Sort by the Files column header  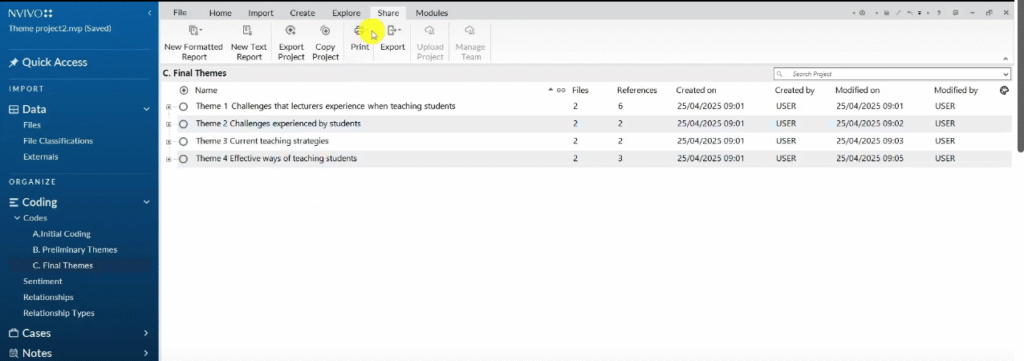click(580, 91)
